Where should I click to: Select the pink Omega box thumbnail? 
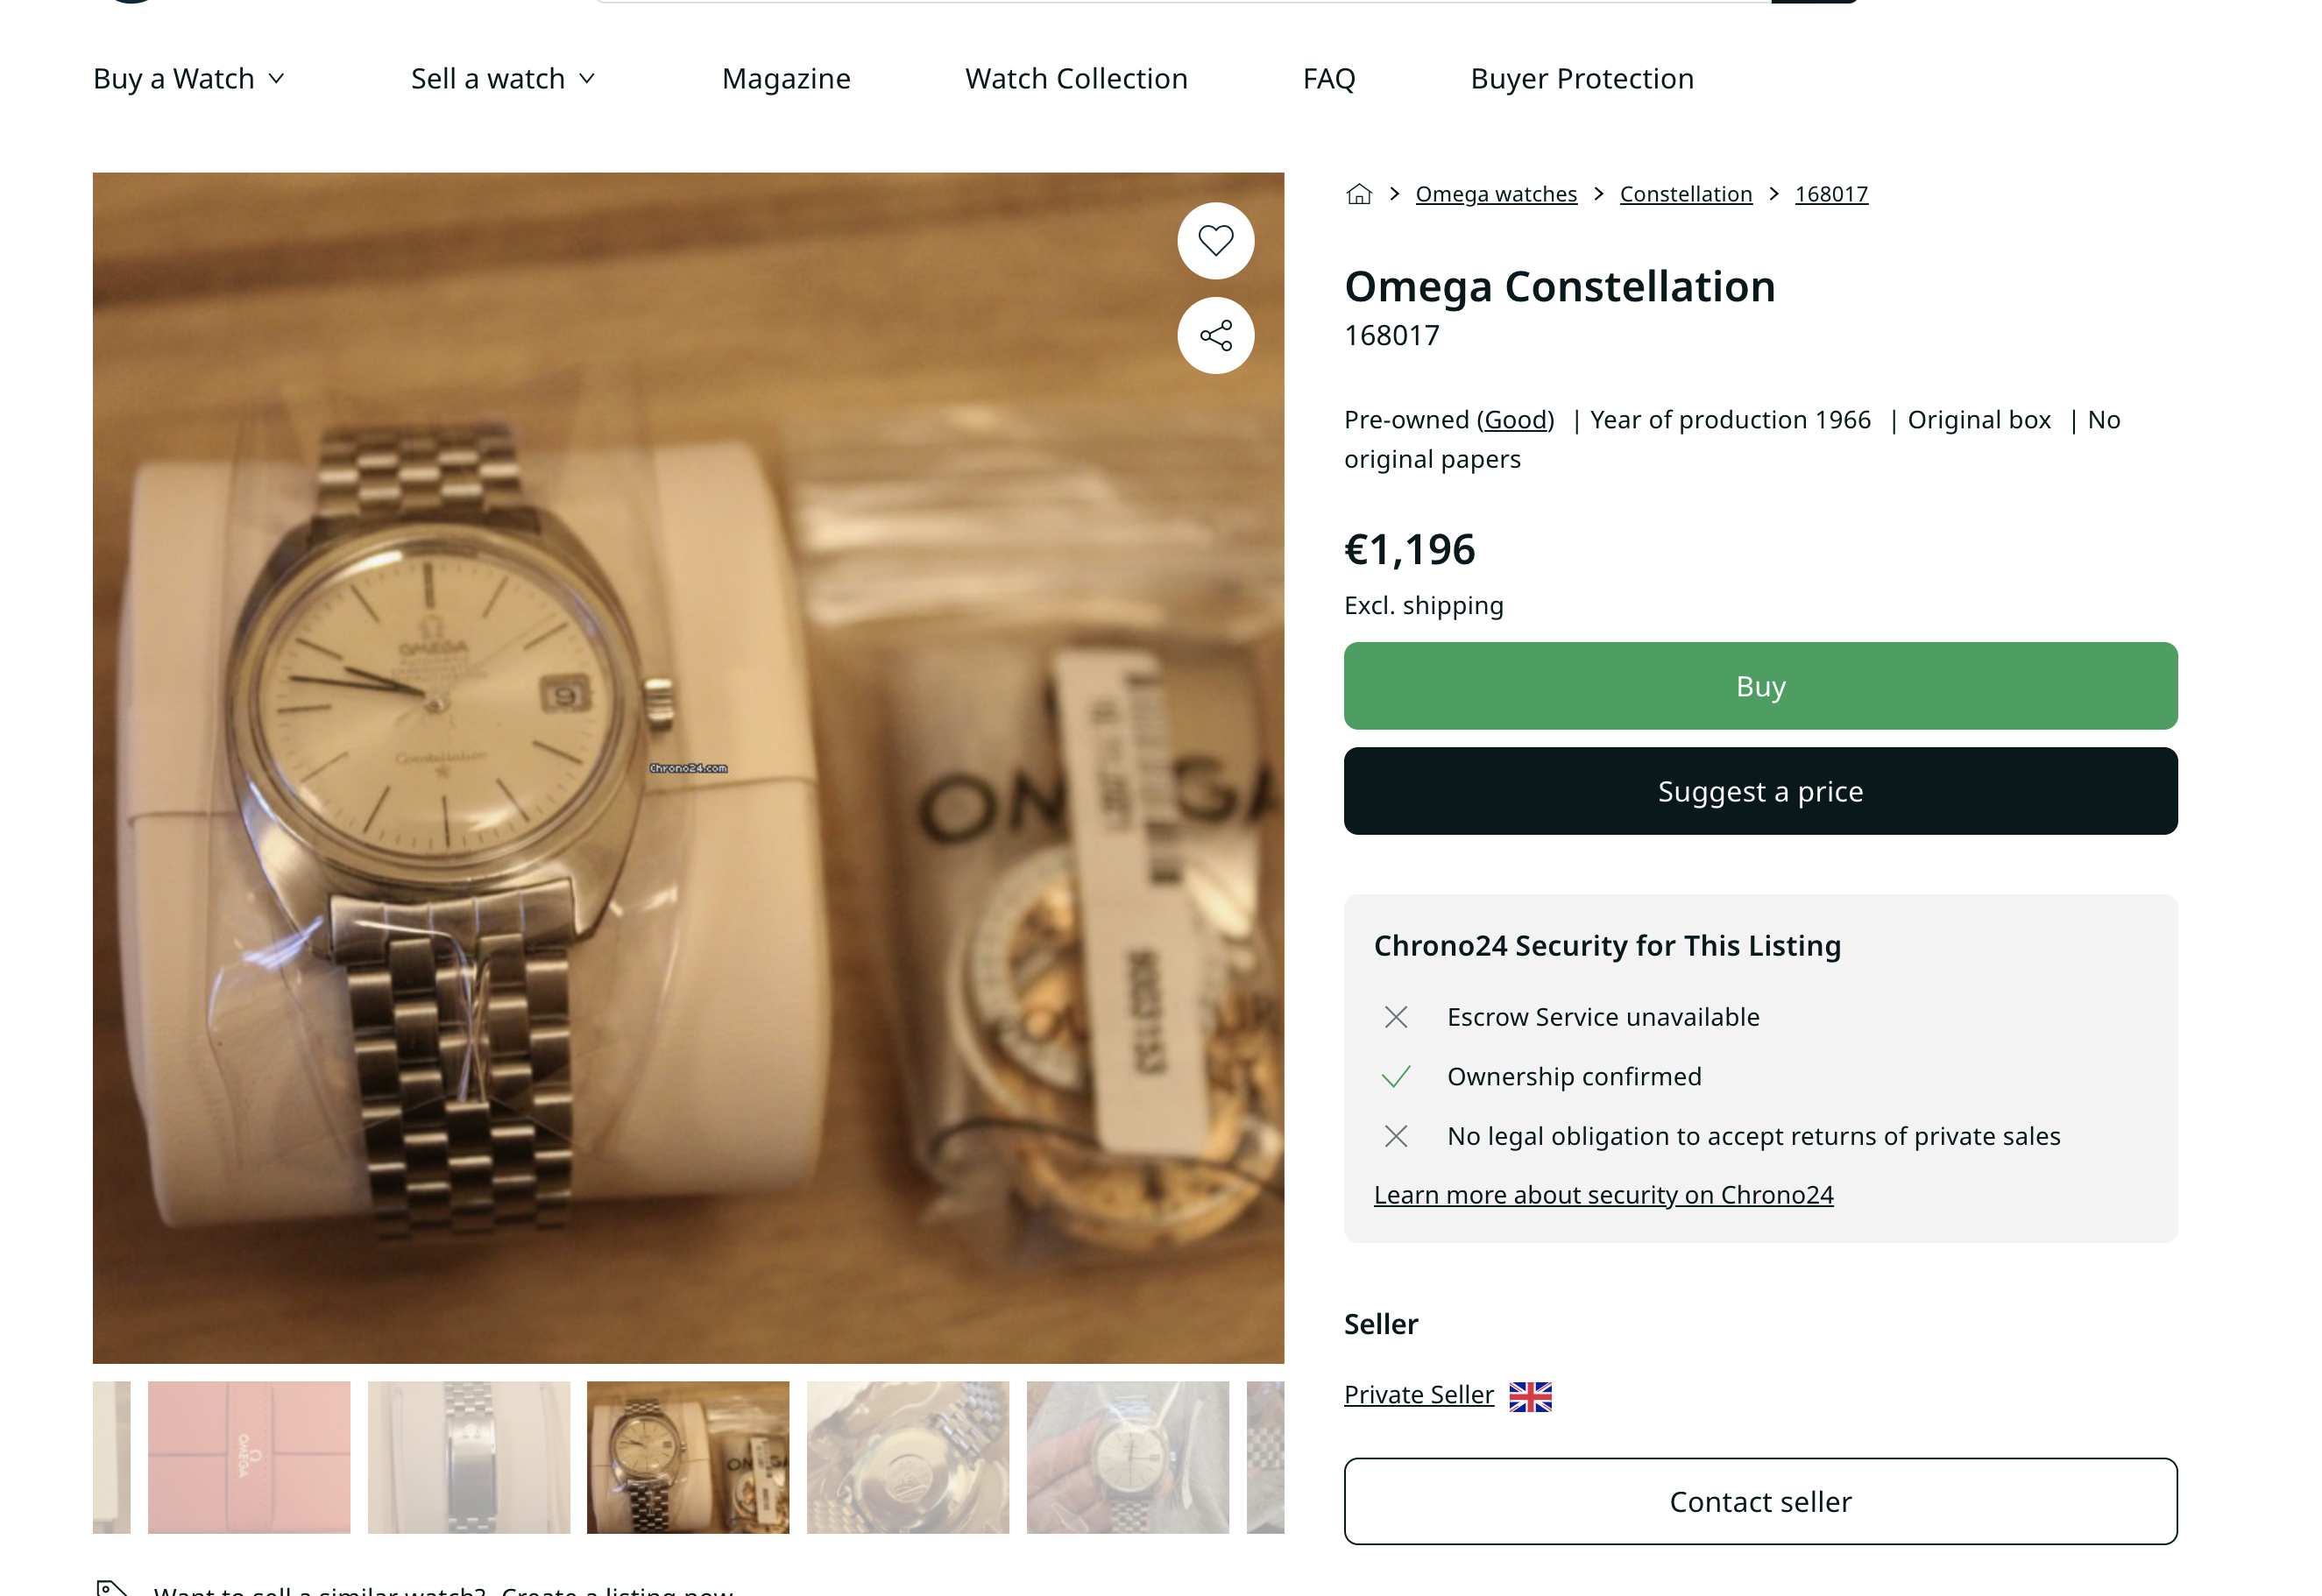click(249, 1457)
